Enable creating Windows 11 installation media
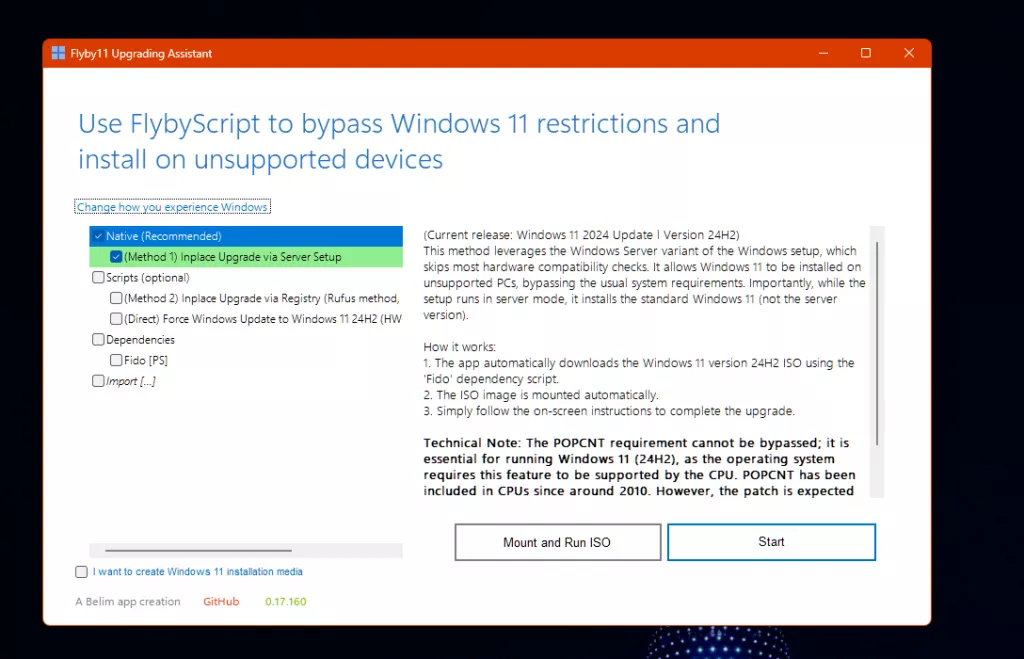Screen dimensions: 1024x659 (80, 571)
